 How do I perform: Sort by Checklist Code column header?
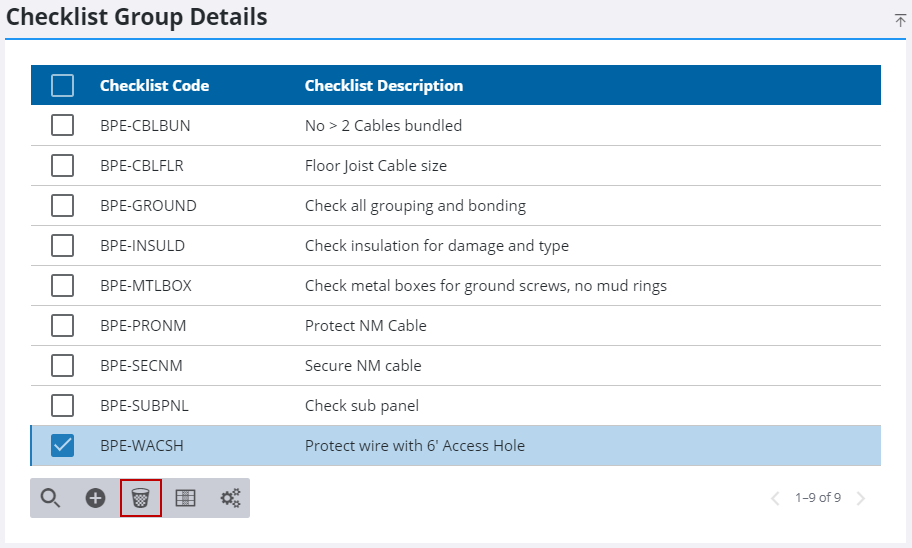154,86
